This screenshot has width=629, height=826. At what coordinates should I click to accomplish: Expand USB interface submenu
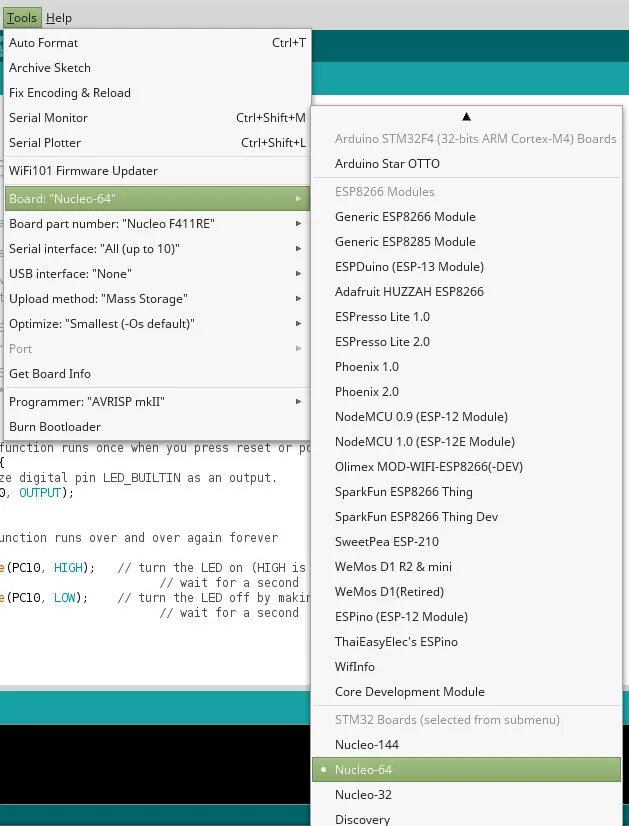pyautogui.click(x=157, y=274)
